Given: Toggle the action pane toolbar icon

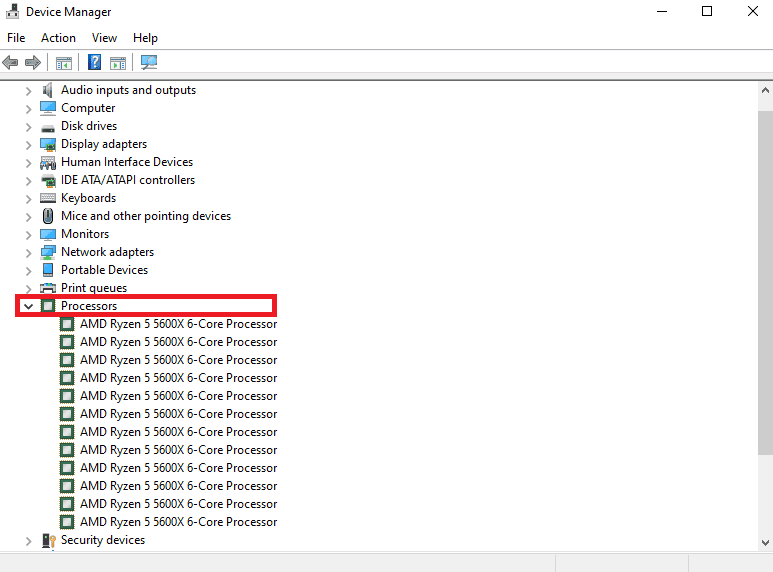Looking at the screenshot, I should click(118, 63).
